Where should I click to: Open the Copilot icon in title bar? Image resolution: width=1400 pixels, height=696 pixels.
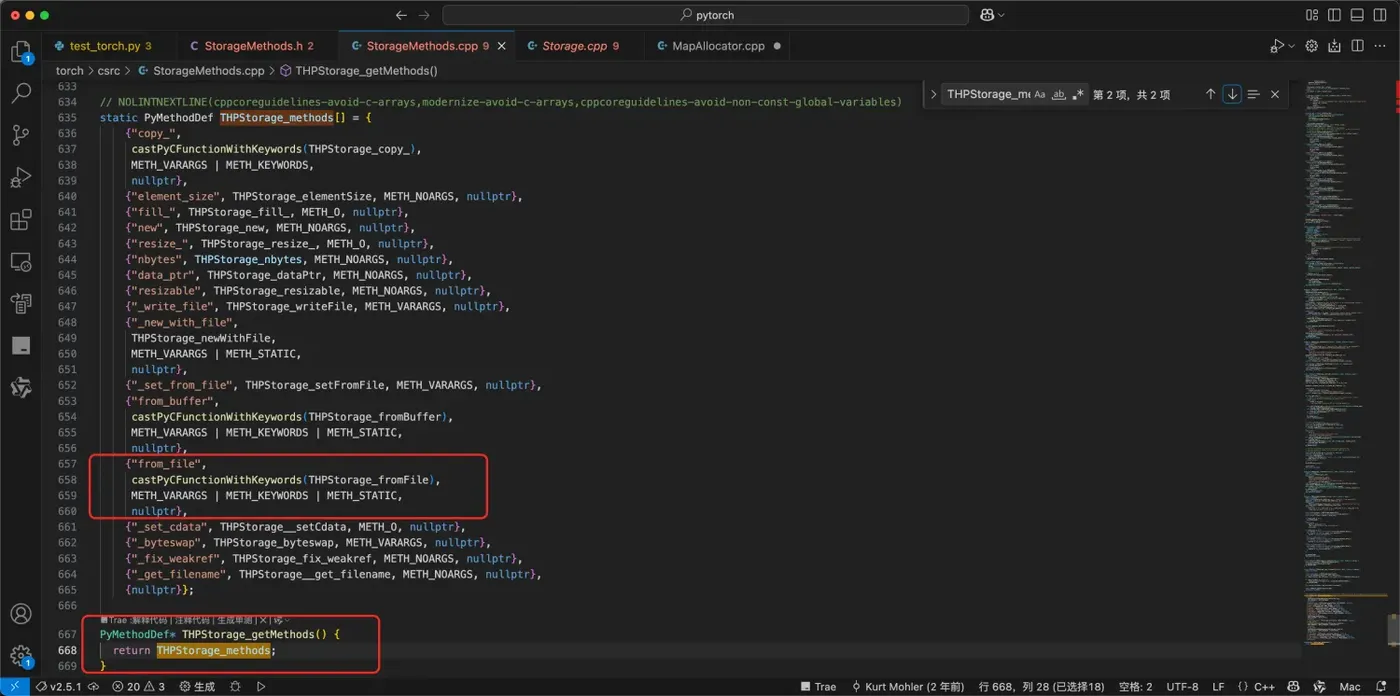[x=988, y=15]
